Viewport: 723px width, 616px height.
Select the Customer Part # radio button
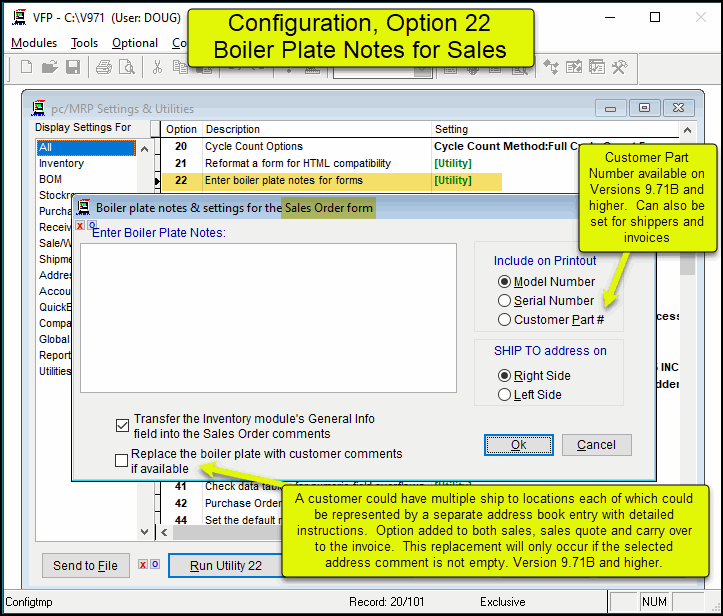click(504, 320)
